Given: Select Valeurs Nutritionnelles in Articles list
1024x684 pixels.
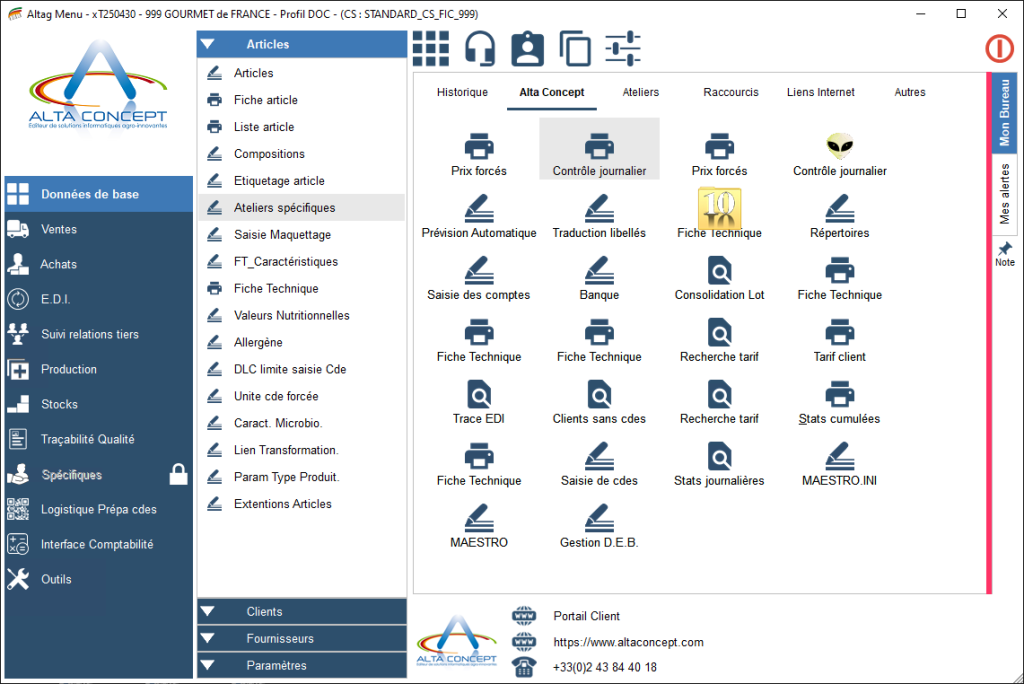Looking at the screenshot, I should pyautogui.click(x=291, y=315).
